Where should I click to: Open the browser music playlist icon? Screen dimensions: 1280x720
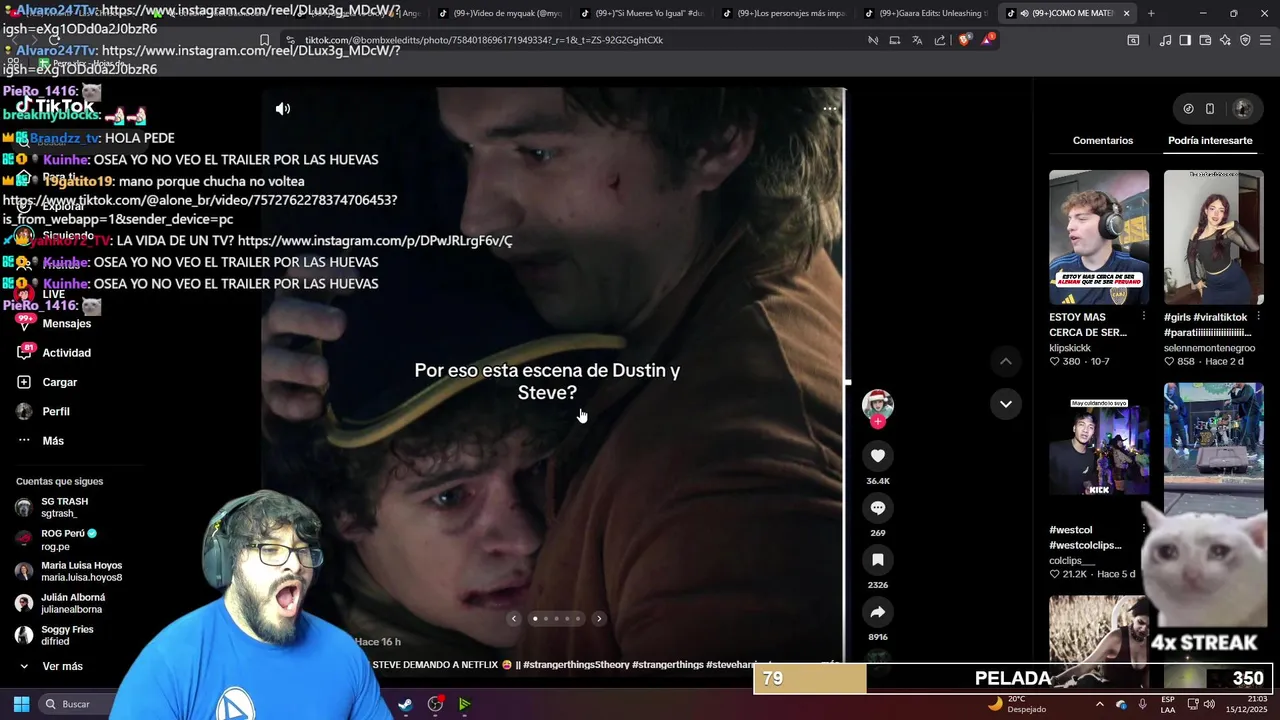[x=1165, y=40]
